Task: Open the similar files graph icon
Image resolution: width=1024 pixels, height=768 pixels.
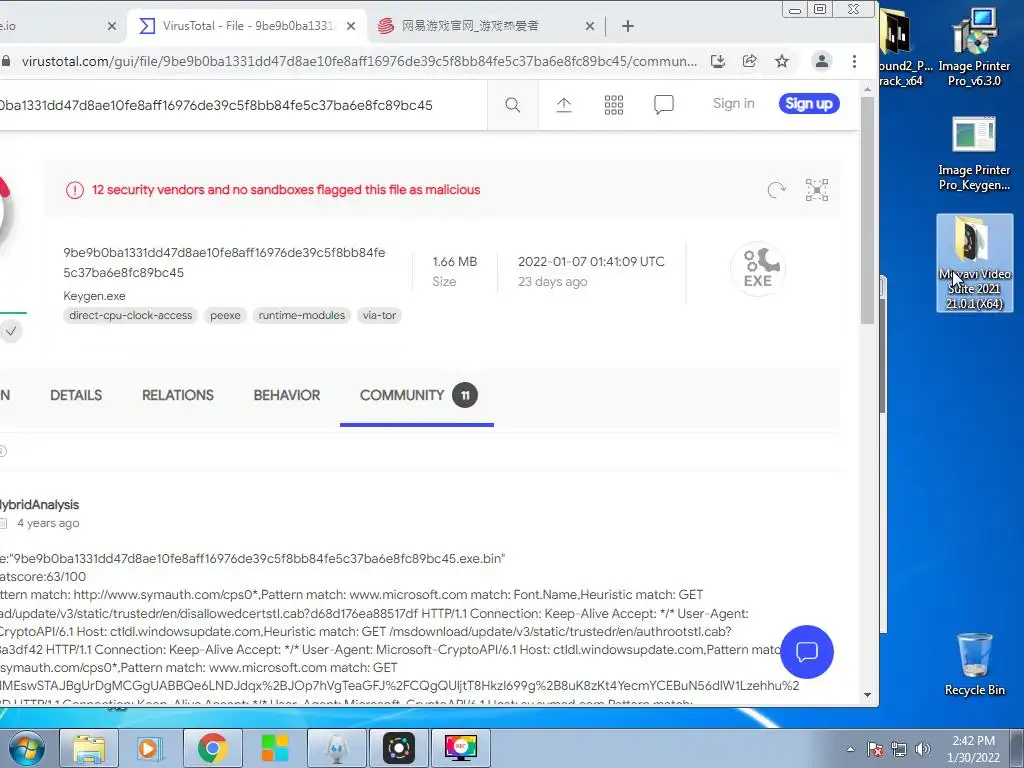Action: click(816, 190)
